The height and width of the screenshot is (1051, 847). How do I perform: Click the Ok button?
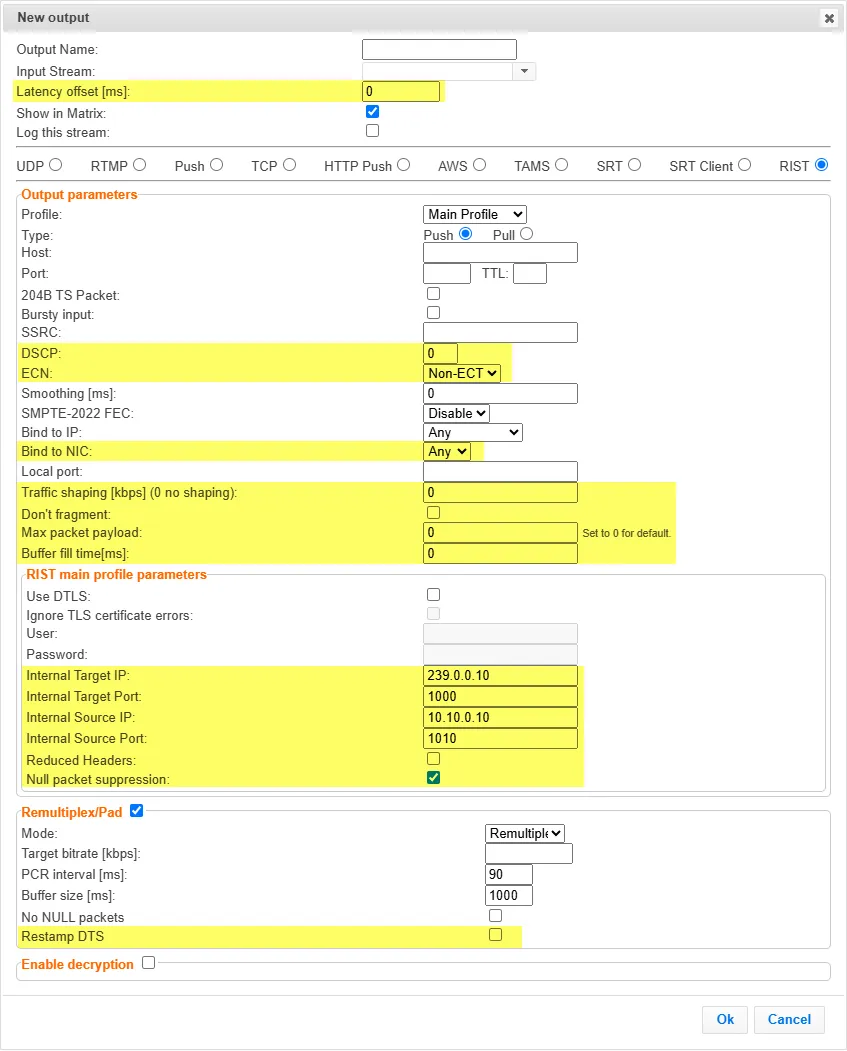[x=725, y=1019]
